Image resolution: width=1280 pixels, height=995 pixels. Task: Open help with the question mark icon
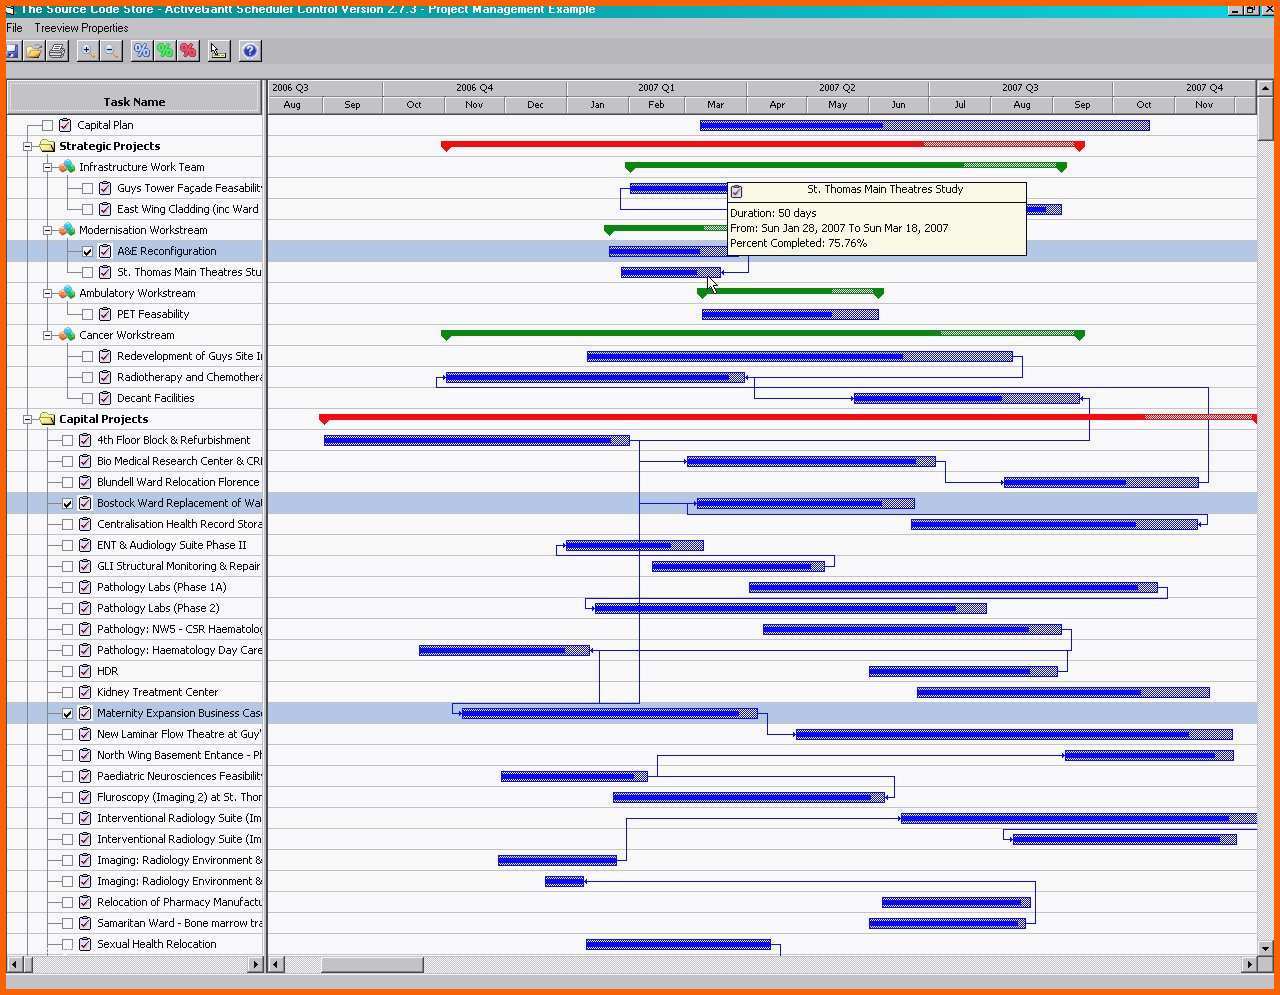pos(250,51)
